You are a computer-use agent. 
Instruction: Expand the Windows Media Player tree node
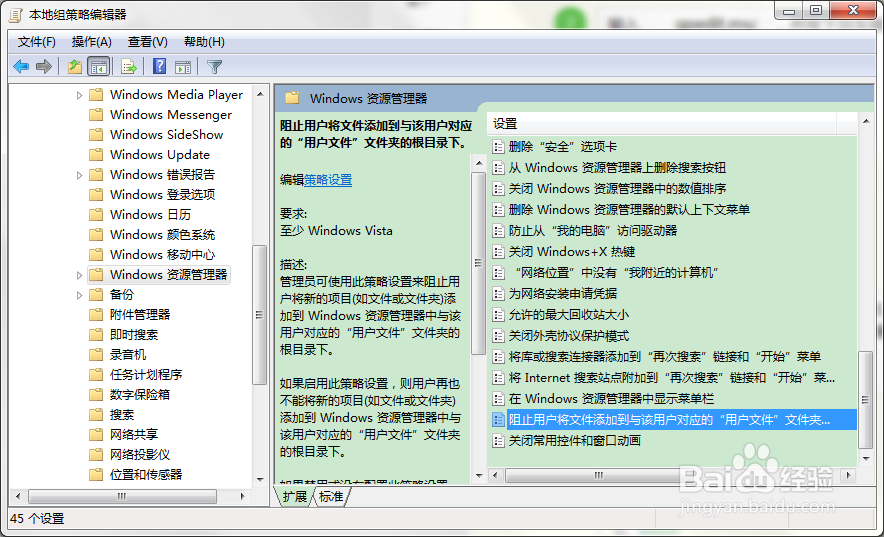79,95
